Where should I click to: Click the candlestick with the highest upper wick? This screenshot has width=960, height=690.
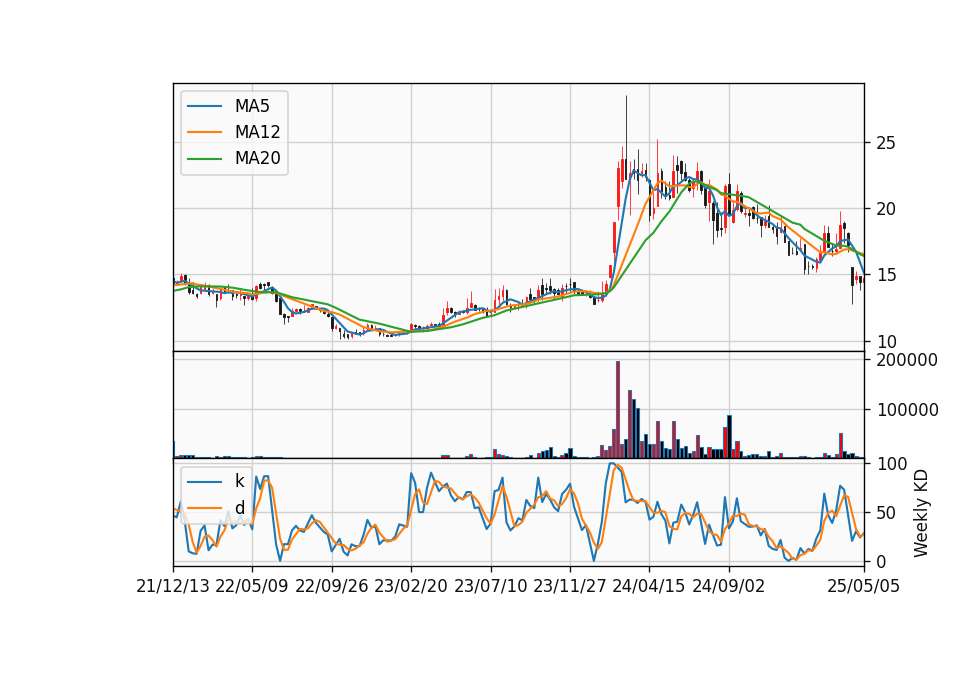626,140
